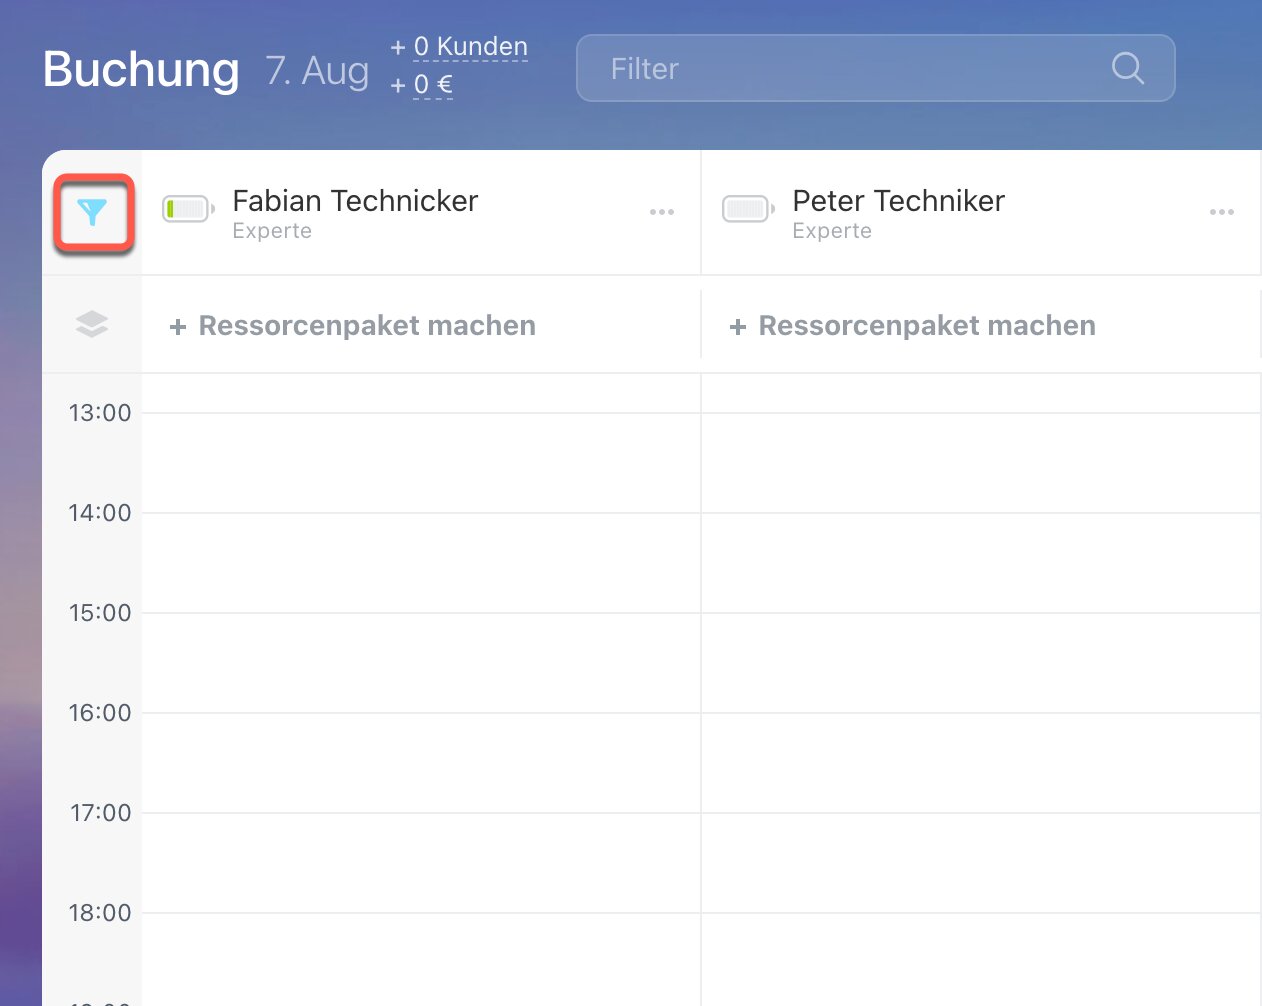This screenshot has height=1006, width=1262.
Task: Click the plus icon in Fabian's Ressorcenpaket row
Action: [178, 327]
